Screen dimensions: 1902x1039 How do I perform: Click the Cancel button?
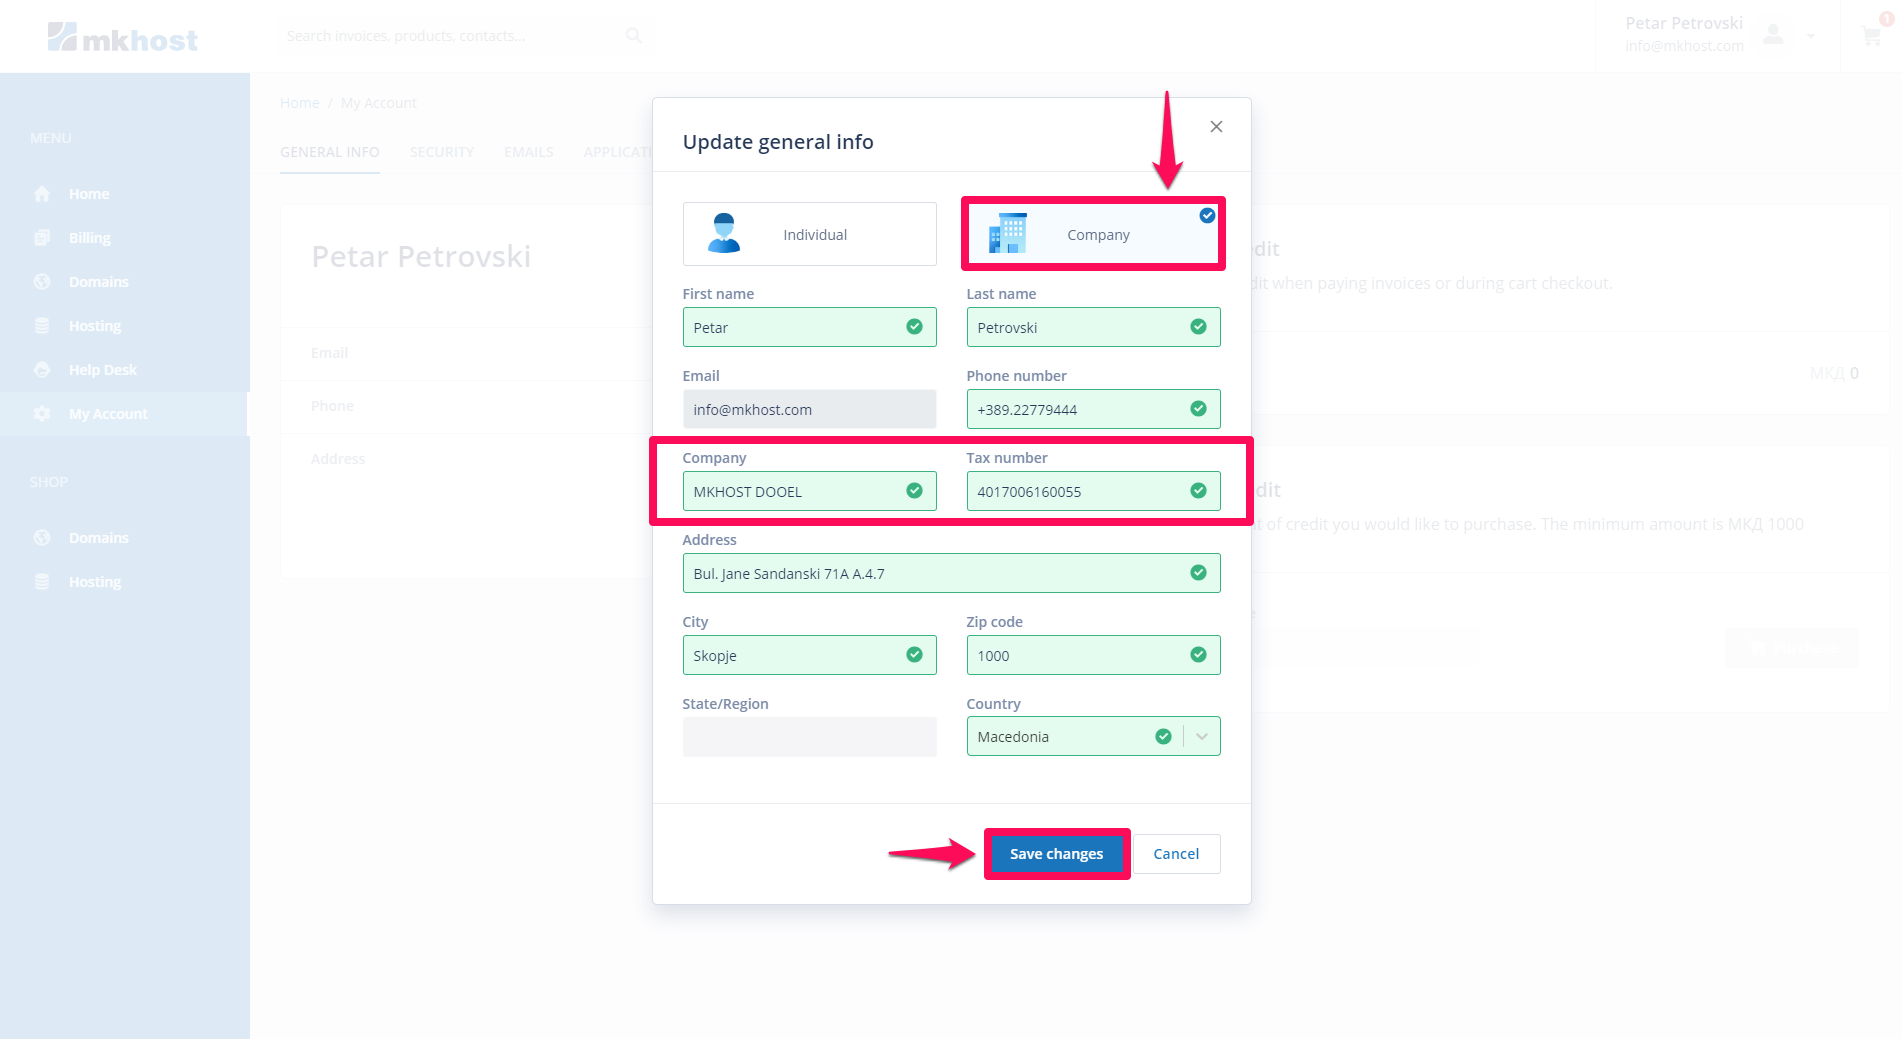pos(1175,854)
